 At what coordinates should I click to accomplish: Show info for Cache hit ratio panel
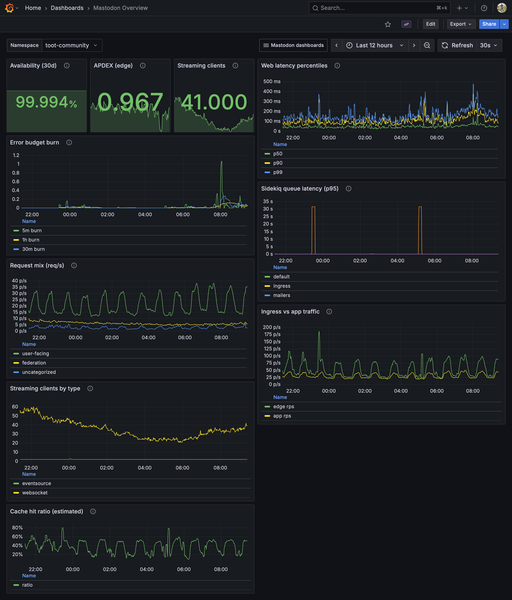coord(93,512)
